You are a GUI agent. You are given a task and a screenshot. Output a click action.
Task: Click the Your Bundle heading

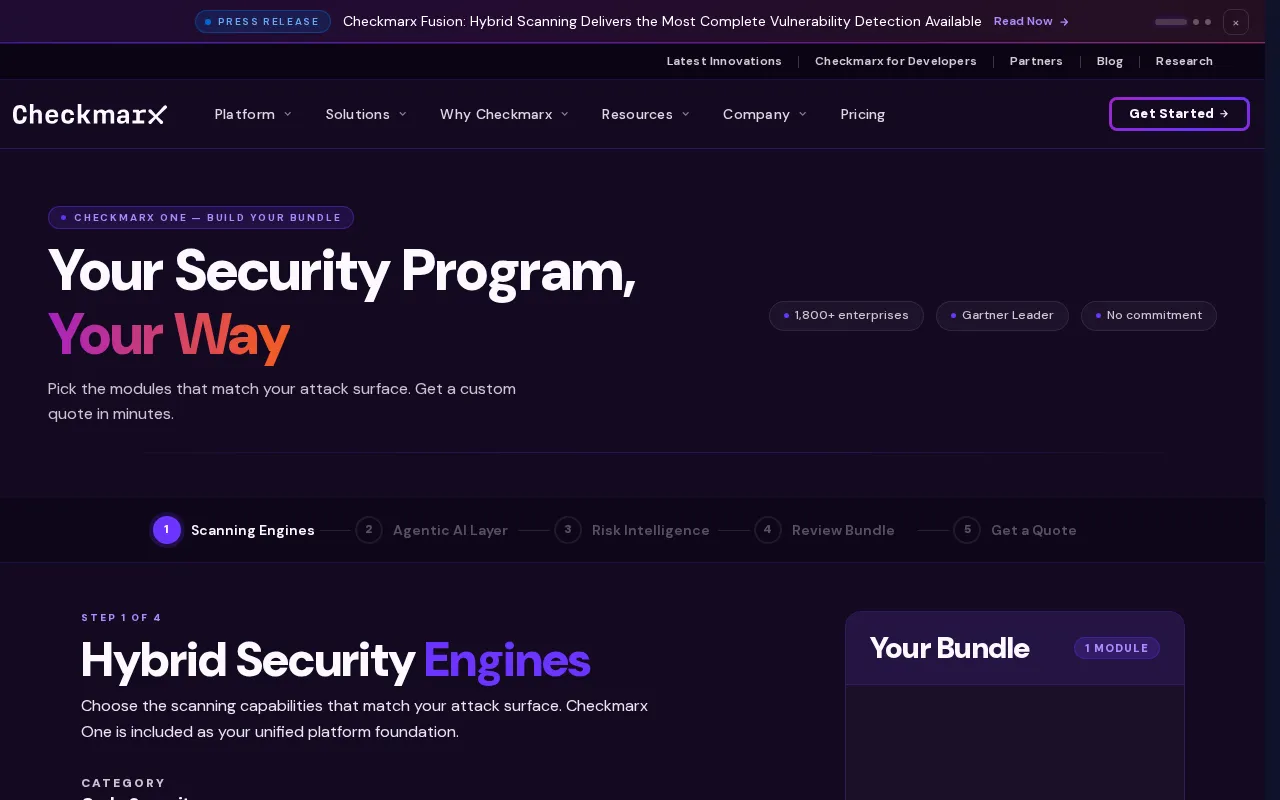(949, 648)
